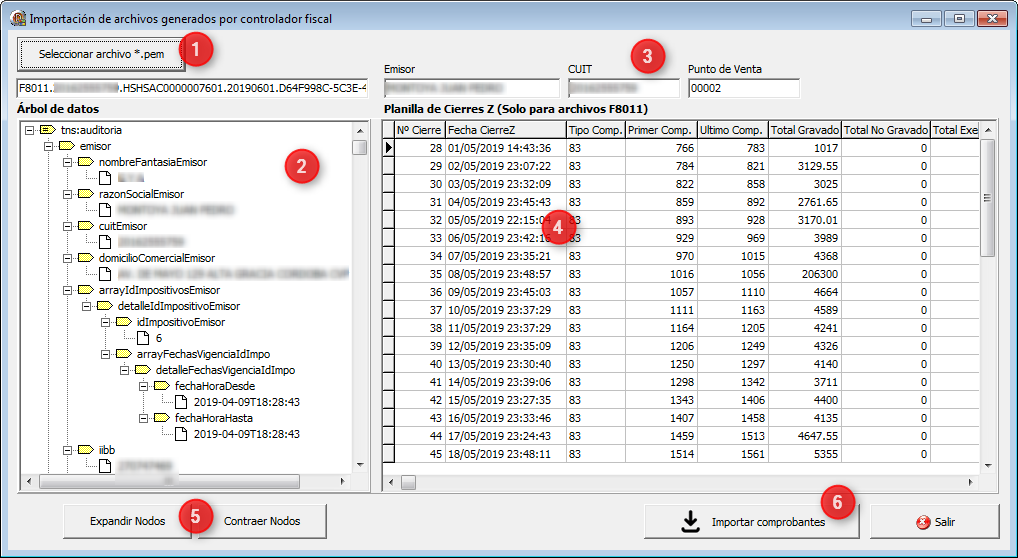1018x558 pixels.
Task: Click the download icon on Importar comprobantes
Action: click(x=689, y=521)
